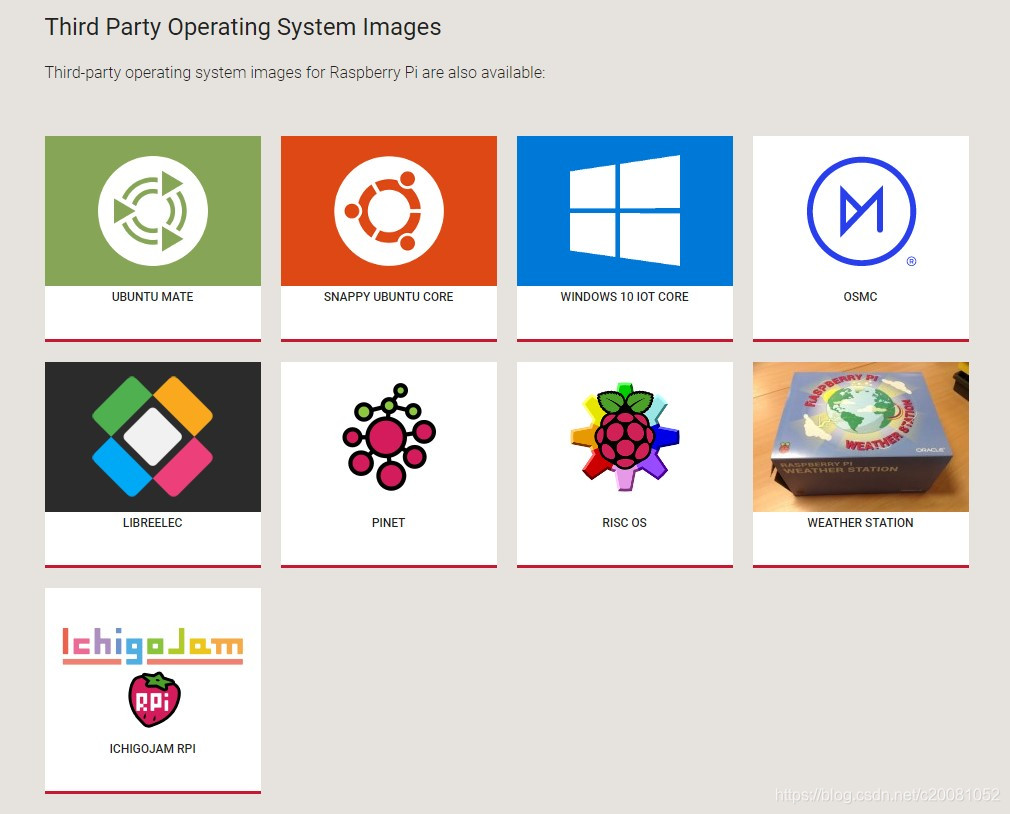Choose the RISC OS raspberry cog logo
The image size is (1010, 814).
pos(625,437)
